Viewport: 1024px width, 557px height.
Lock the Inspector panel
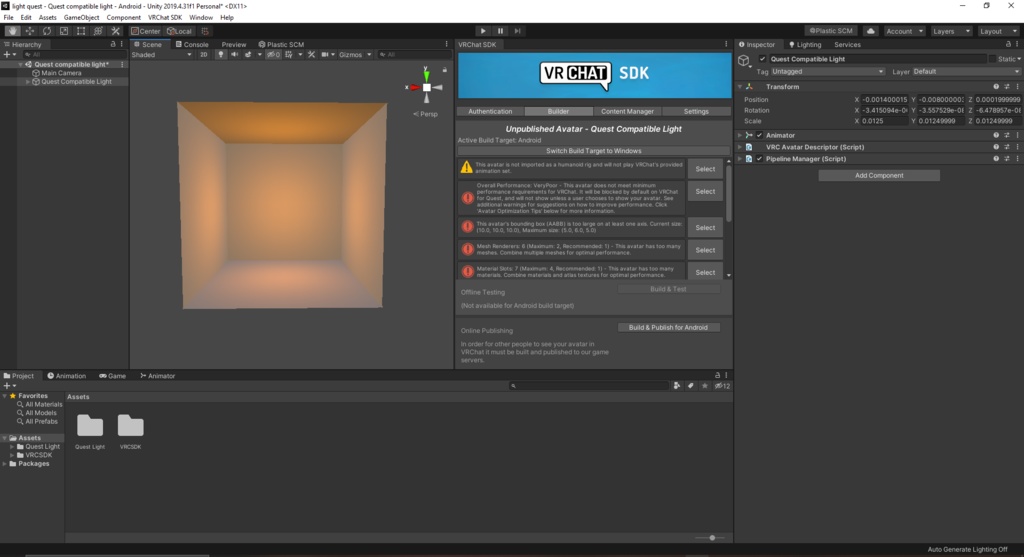tap(1008, 44)
